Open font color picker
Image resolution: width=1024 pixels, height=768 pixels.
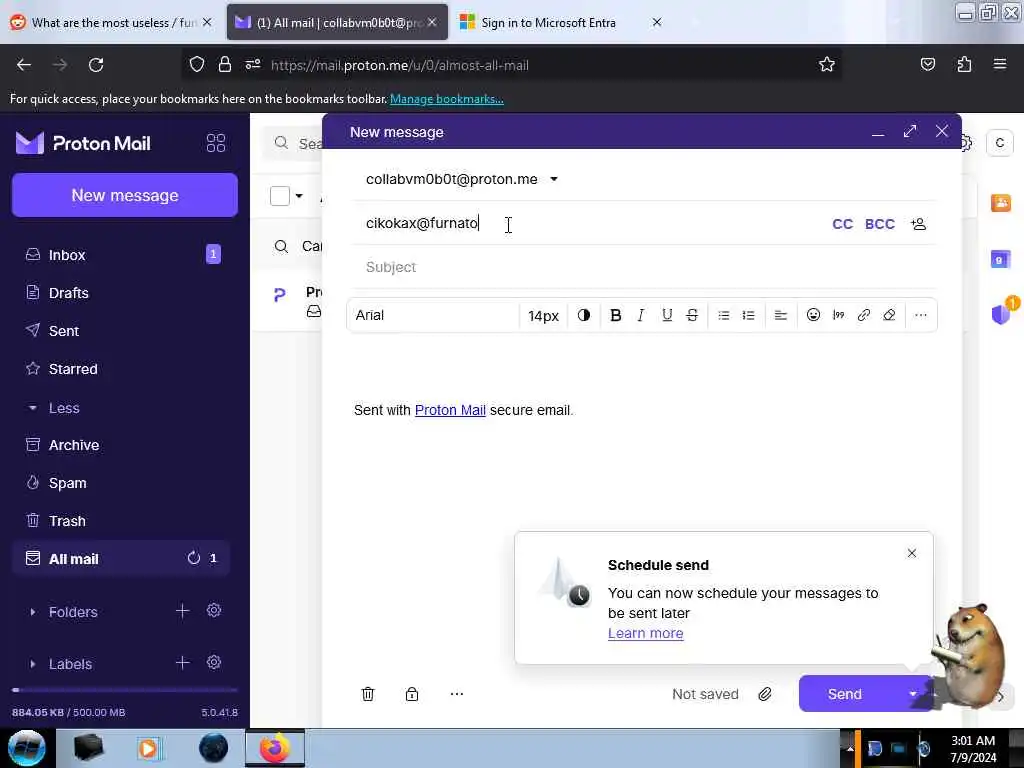pos(584,315)
